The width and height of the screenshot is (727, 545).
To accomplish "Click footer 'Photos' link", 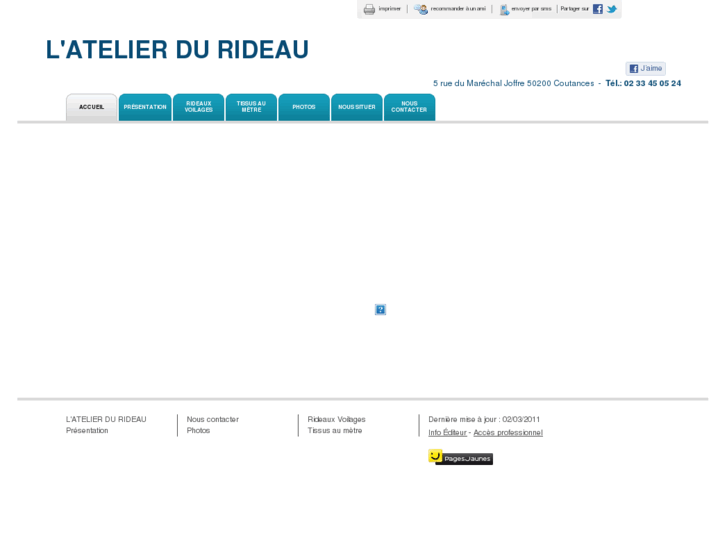I will coord(198,430).
